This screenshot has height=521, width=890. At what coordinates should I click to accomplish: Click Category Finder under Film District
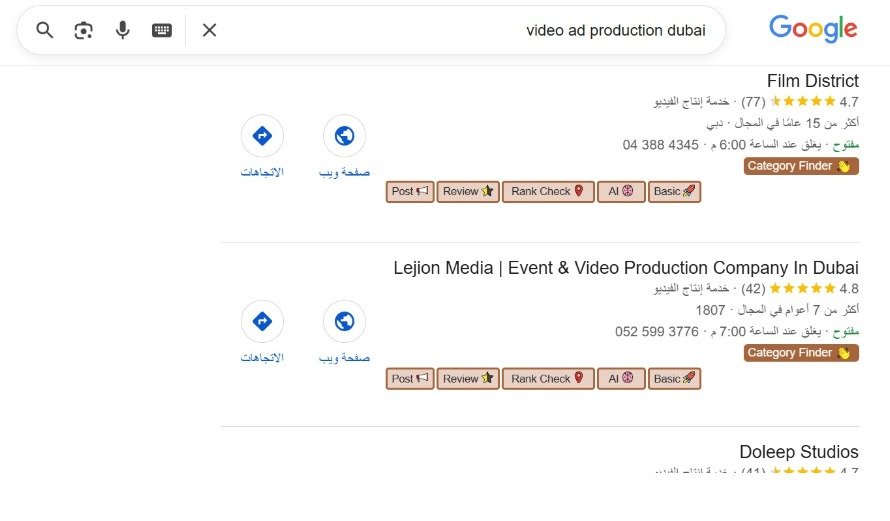[x=801, y=166]
